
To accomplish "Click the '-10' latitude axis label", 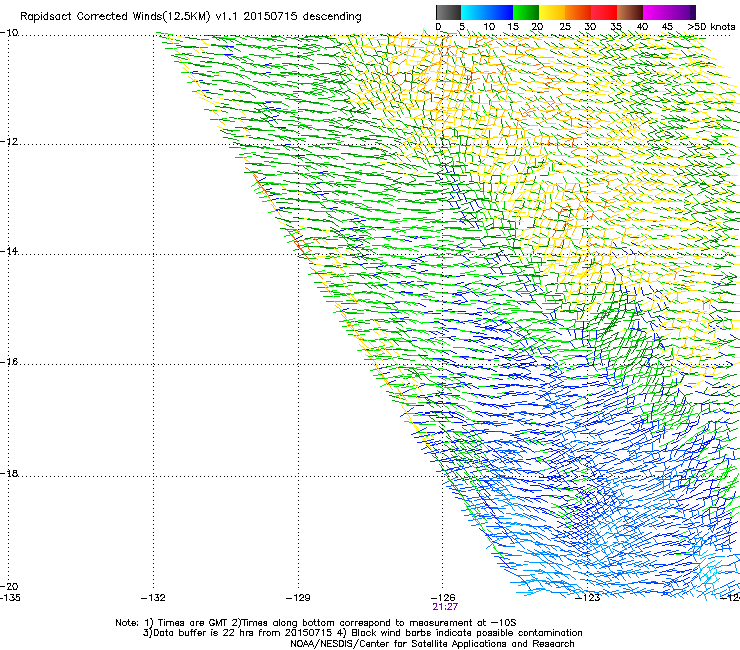I will [x=9, y=33].
